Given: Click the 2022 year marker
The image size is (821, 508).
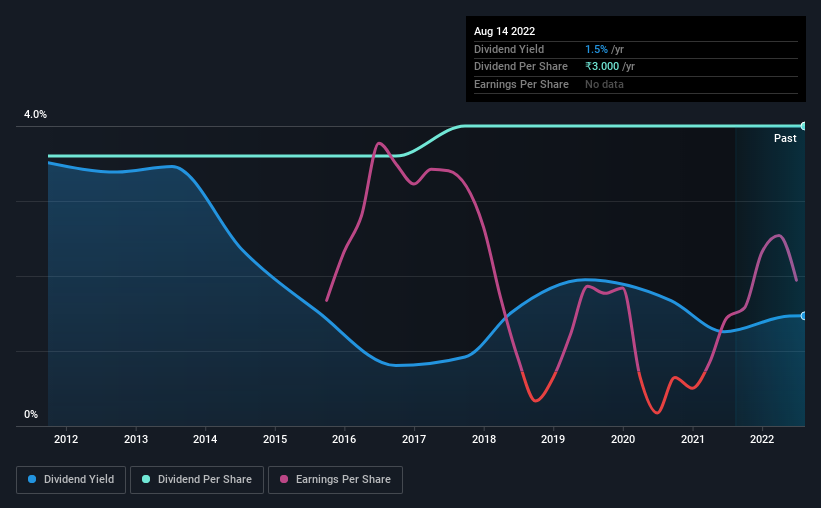Looking at the screenshot, I should (x=762, y=438).
